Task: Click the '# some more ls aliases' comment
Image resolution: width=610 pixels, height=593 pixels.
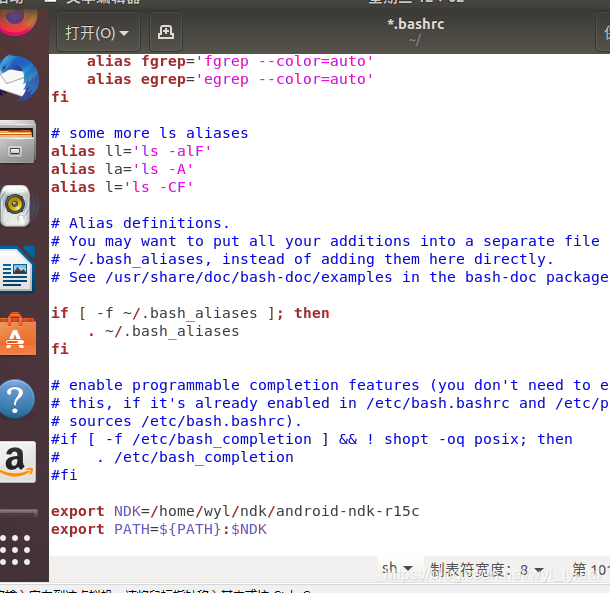Action: [150, 133]
